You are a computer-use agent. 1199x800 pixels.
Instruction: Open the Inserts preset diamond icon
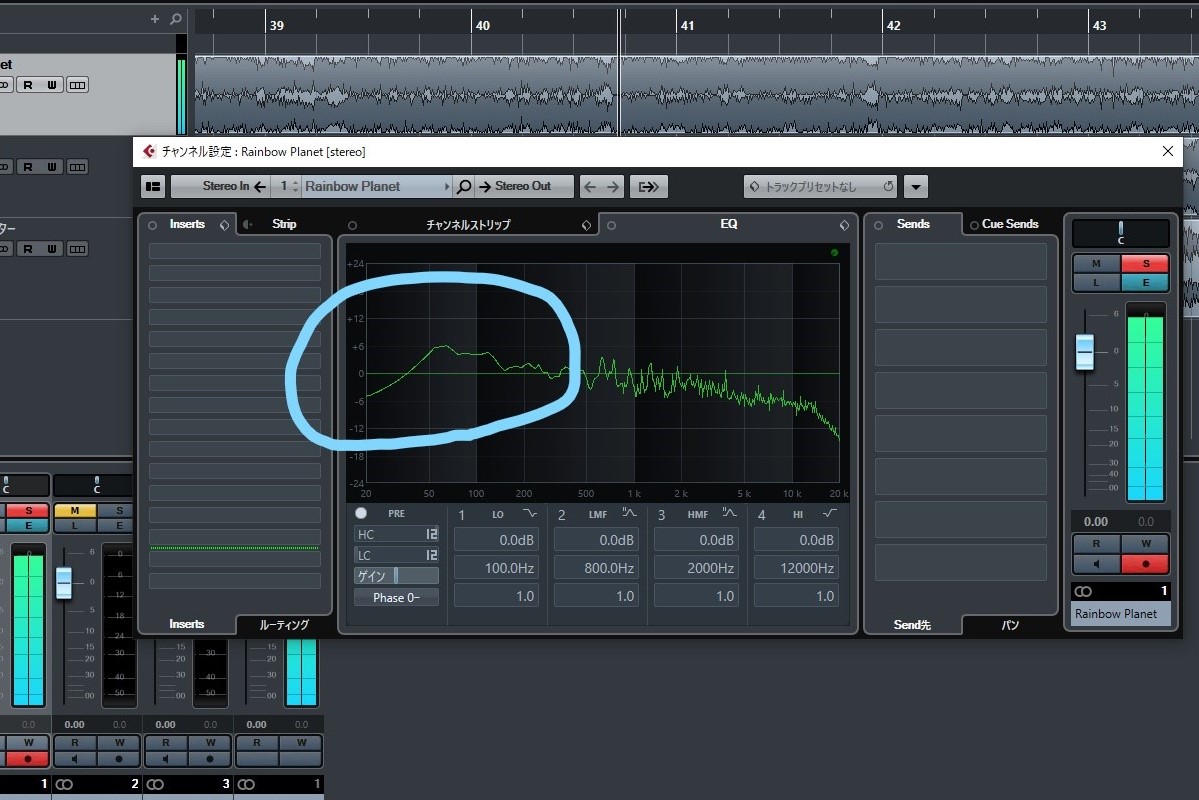tap(224, 225)
